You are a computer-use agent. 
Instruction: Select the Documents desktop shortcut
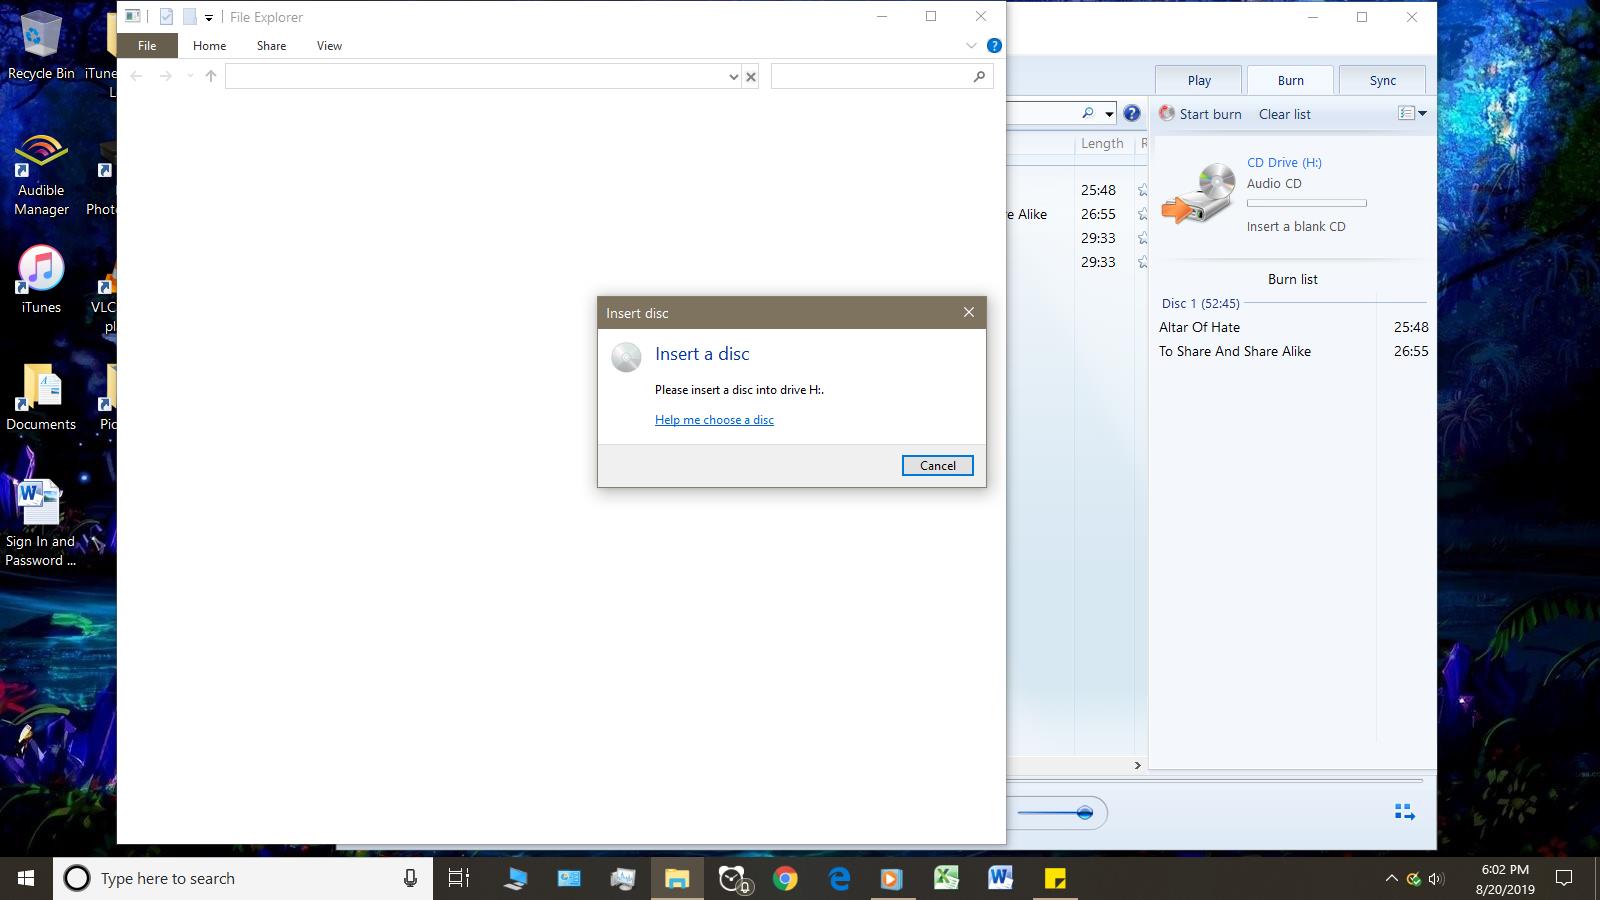pos(41,397)
